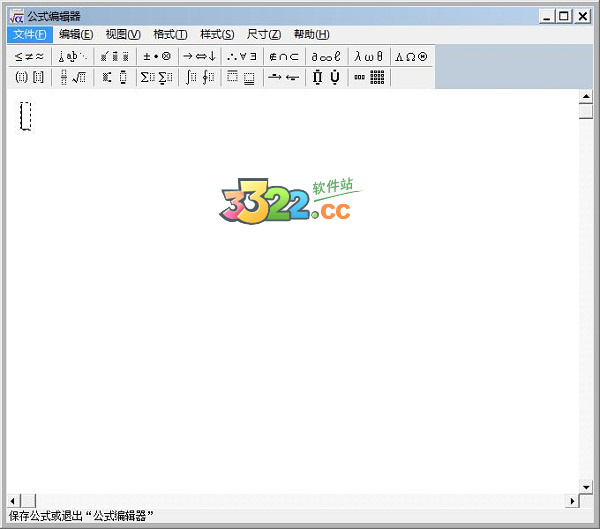Maximize the Equation Editor window
Viewport: 600px width, 529px height.
click(x=564, y=16)
